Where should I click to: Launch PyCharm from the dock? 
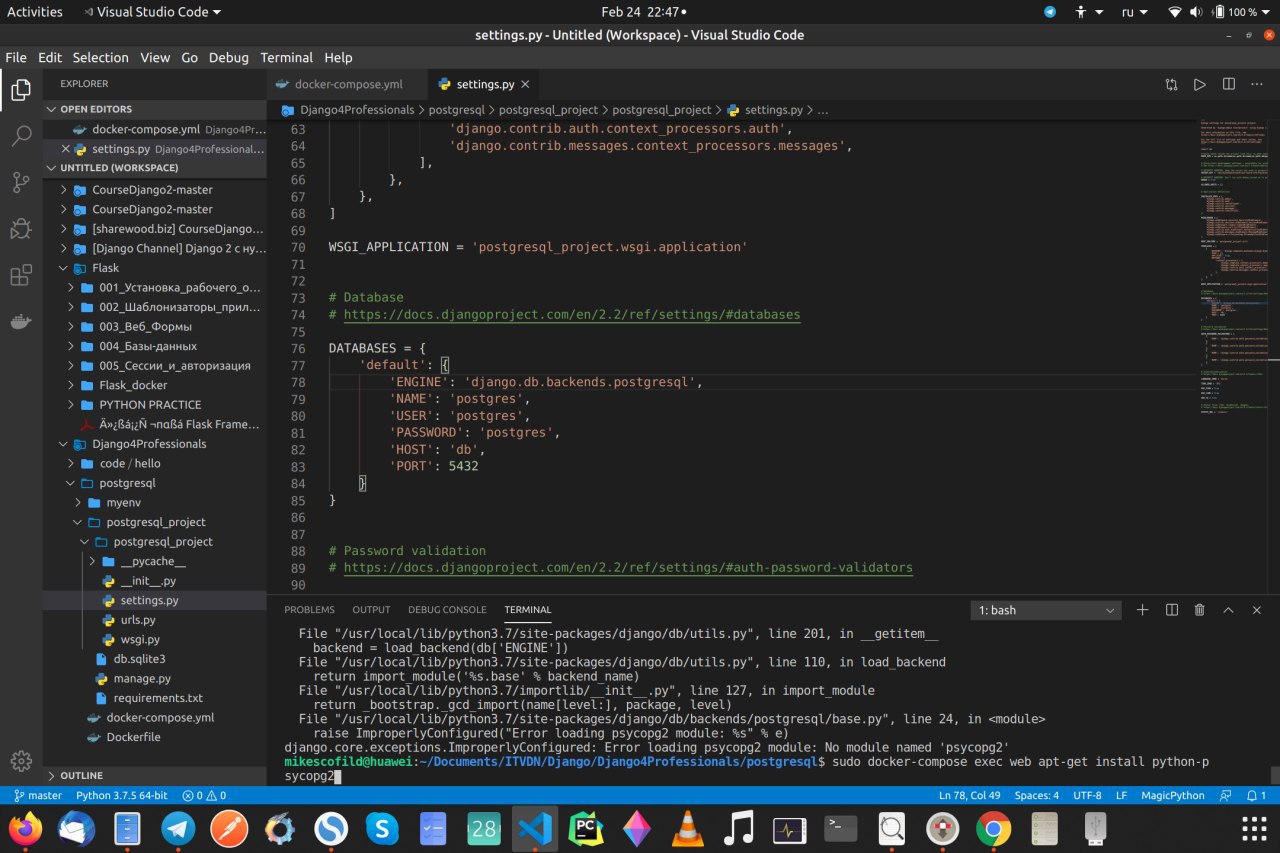[586, 829]
